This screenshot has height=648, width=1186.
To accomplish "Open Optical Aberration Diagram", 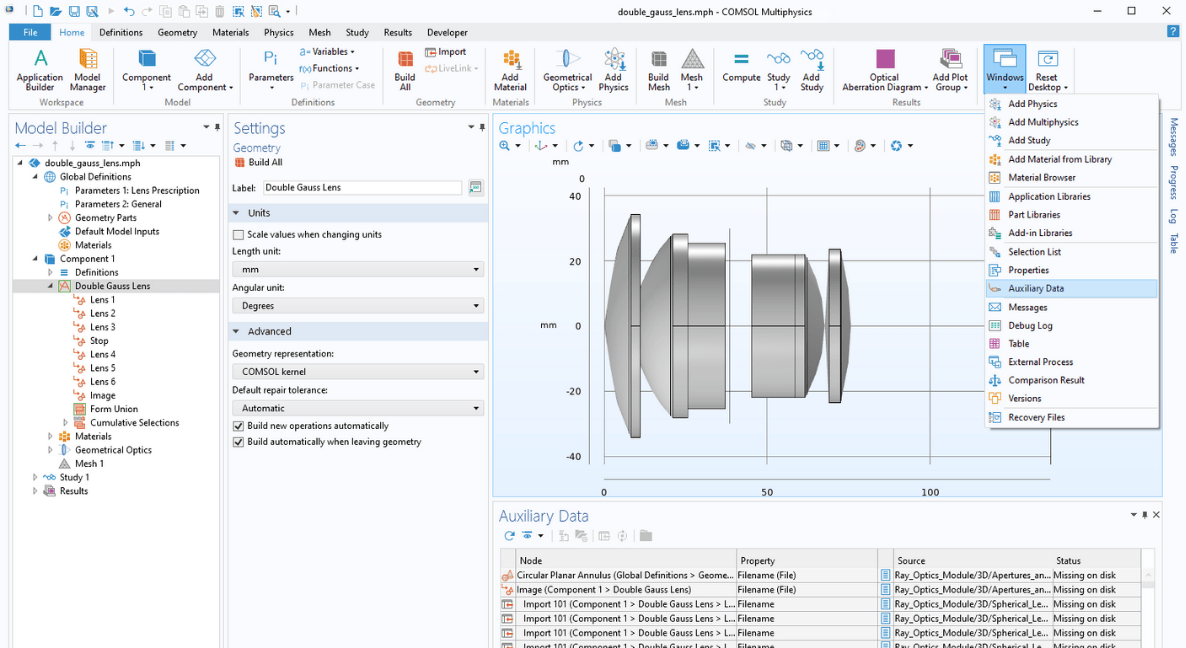I will (x=883, y=68).
